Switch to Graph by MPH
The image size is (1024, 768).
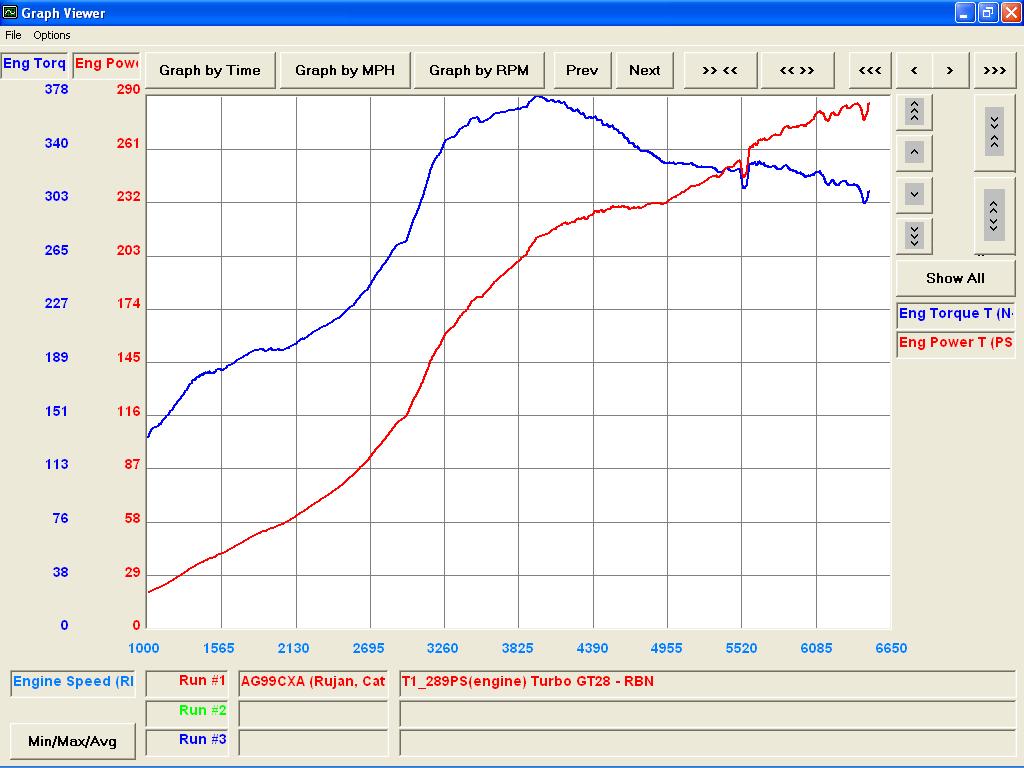(x=345, y=71)
